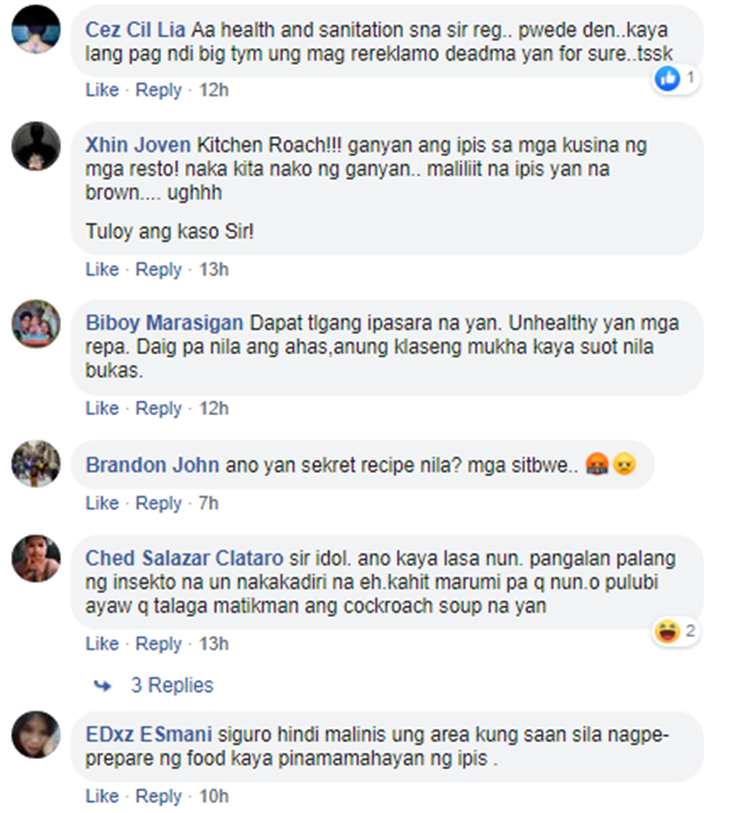Like Ched Salazar Clataro's cockroach soup comment
750x813 pixels.
point(102,644)
